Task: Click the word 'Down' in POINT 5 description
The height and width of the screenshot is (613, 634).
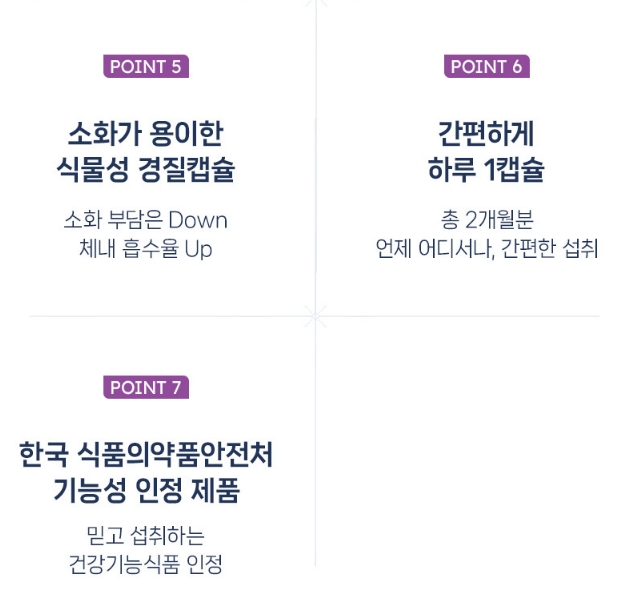Action: click(198, 220)
